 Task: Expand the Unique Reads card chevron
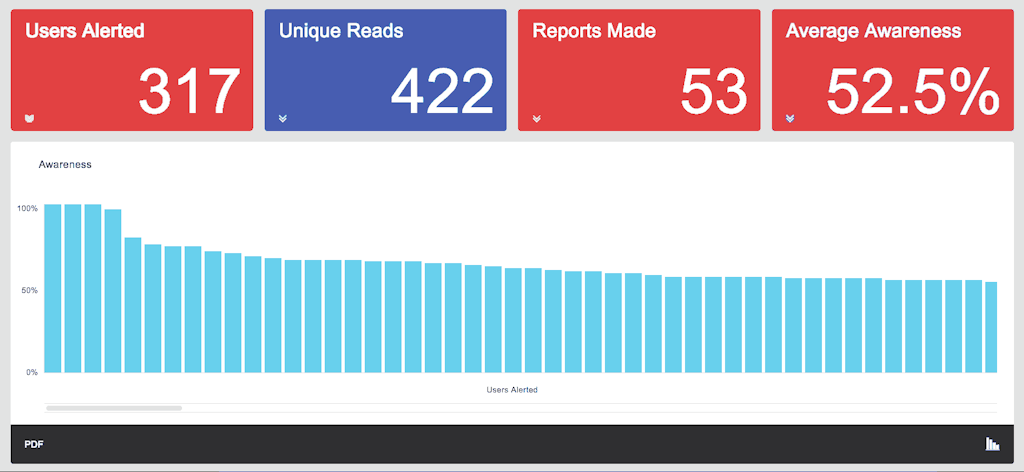tap(283, 118)
